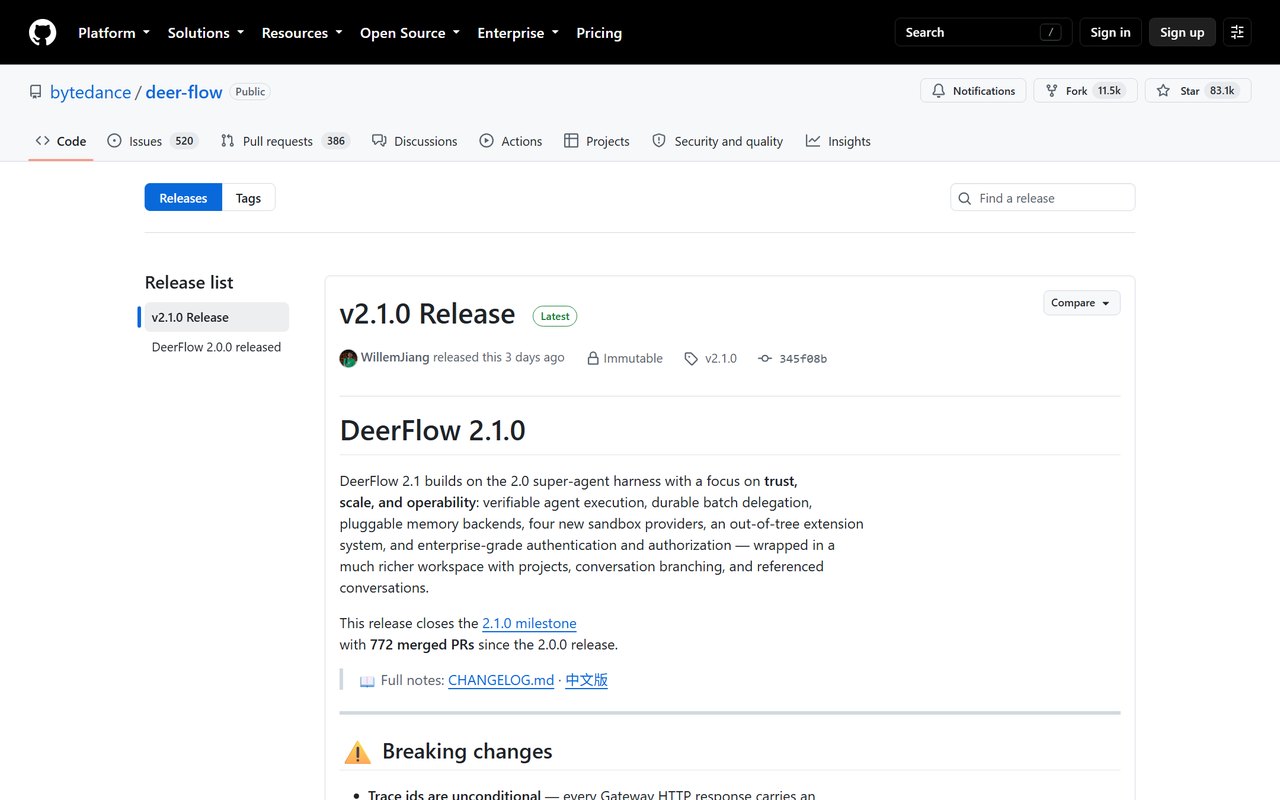The image size is (1280, 800).
Task: Click the Projects table icon
Action: 571,141
